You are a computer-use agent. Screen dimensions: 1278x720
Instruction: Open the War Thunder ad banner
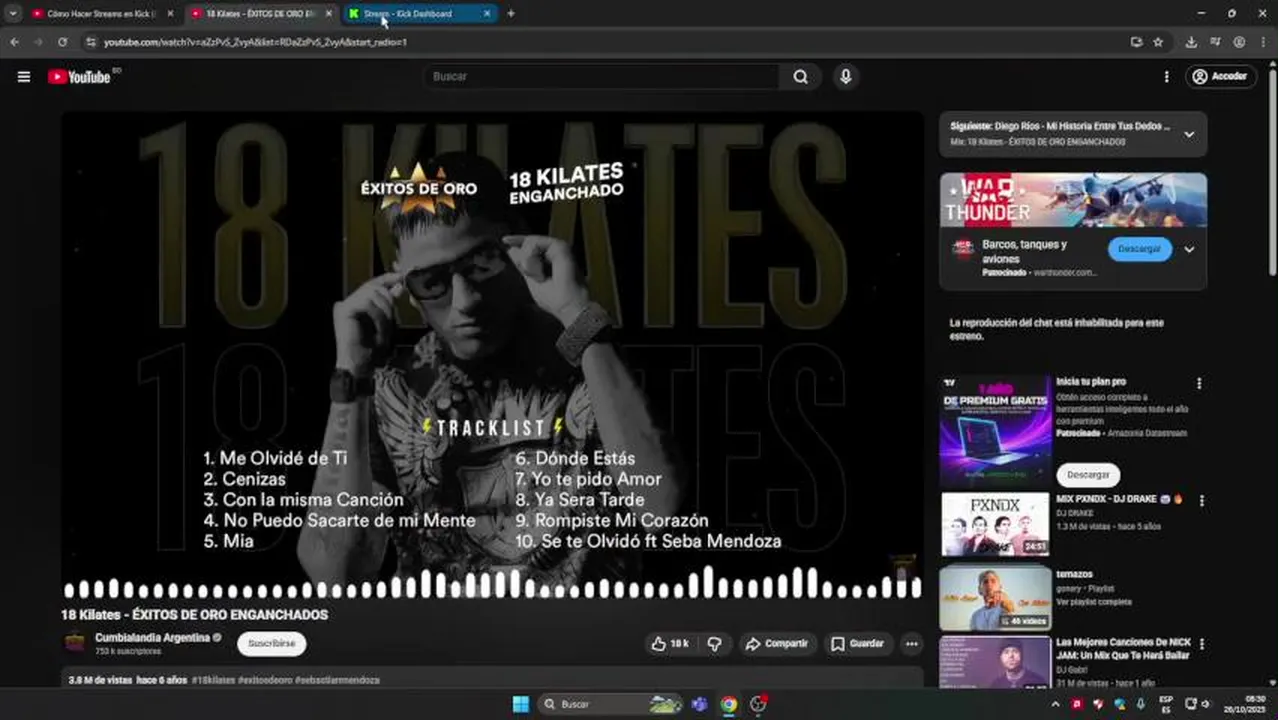[1073, 200]
